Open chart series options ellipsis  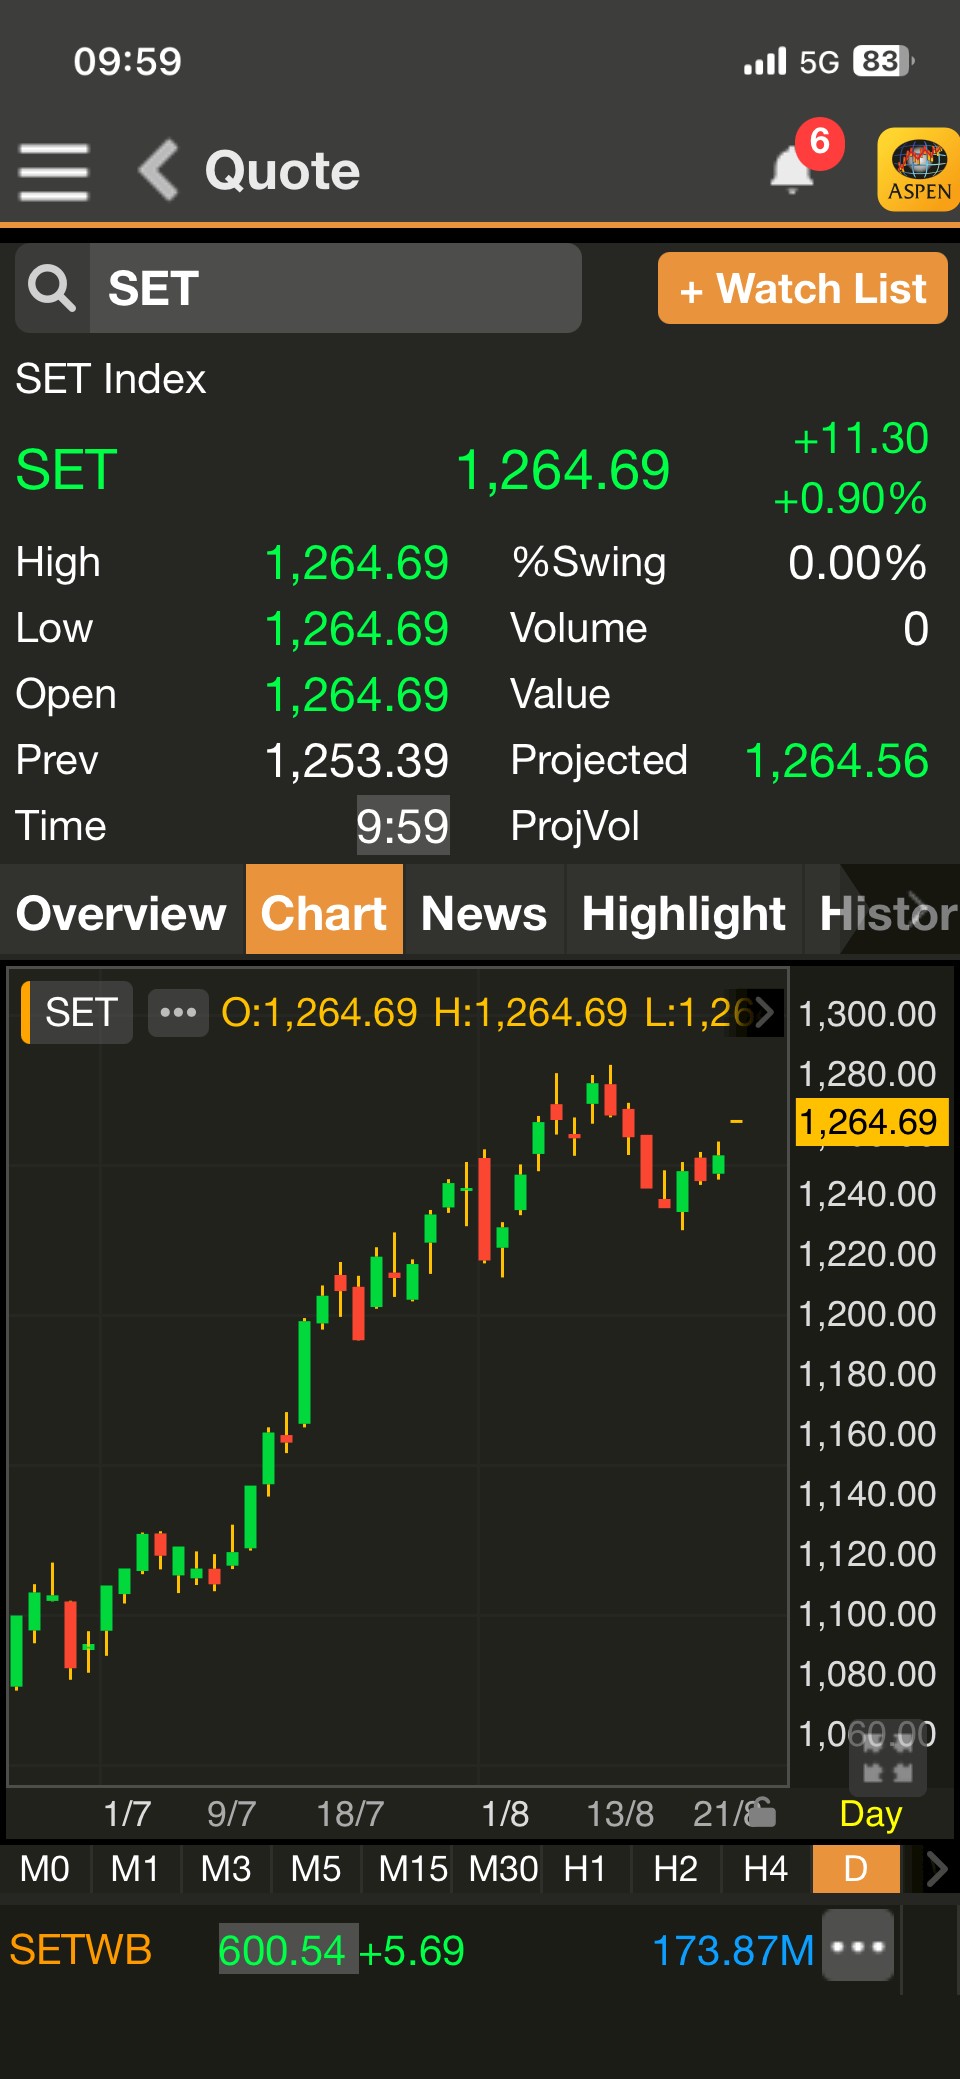pos(178,1012)
